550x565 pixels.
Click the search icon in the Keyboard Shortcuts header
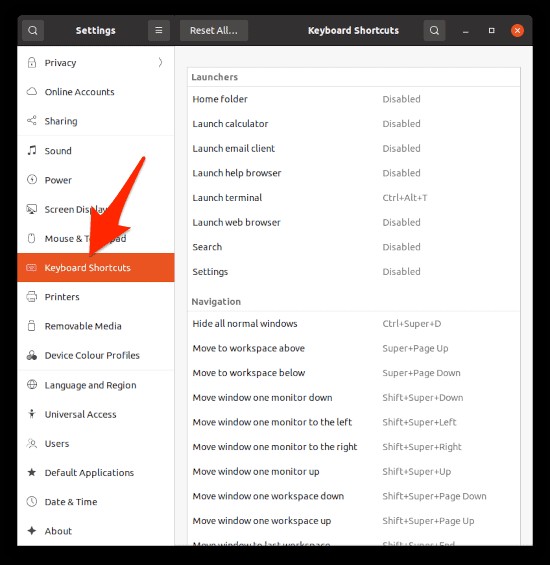434,30
